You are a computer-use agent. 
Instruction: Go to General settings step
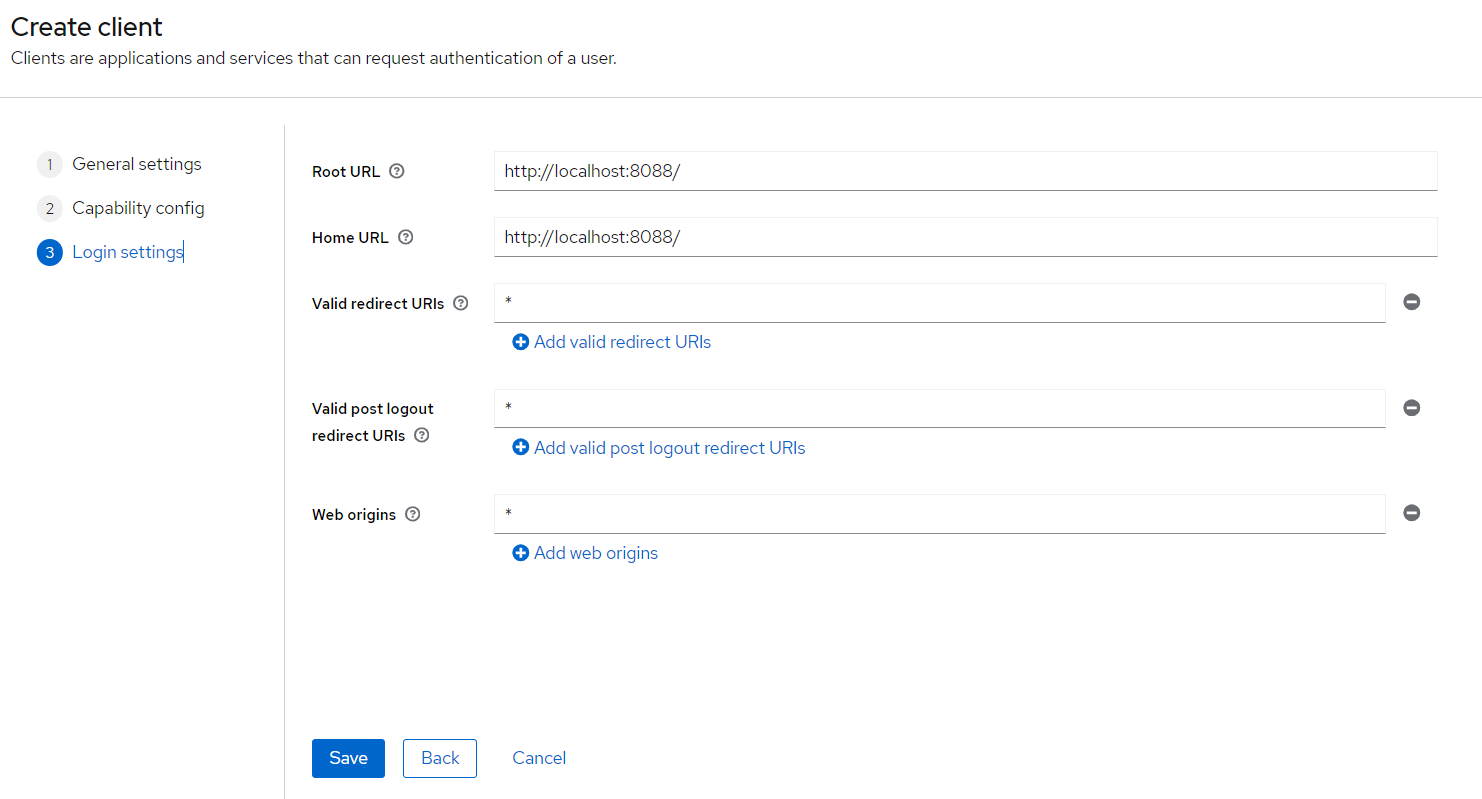click(136, 164)
